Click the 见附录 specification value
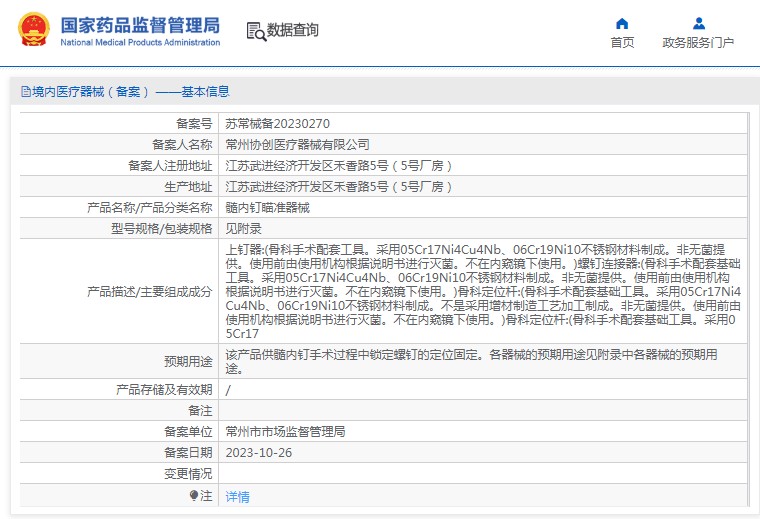 pyautogui.click(x=243, y=229)
